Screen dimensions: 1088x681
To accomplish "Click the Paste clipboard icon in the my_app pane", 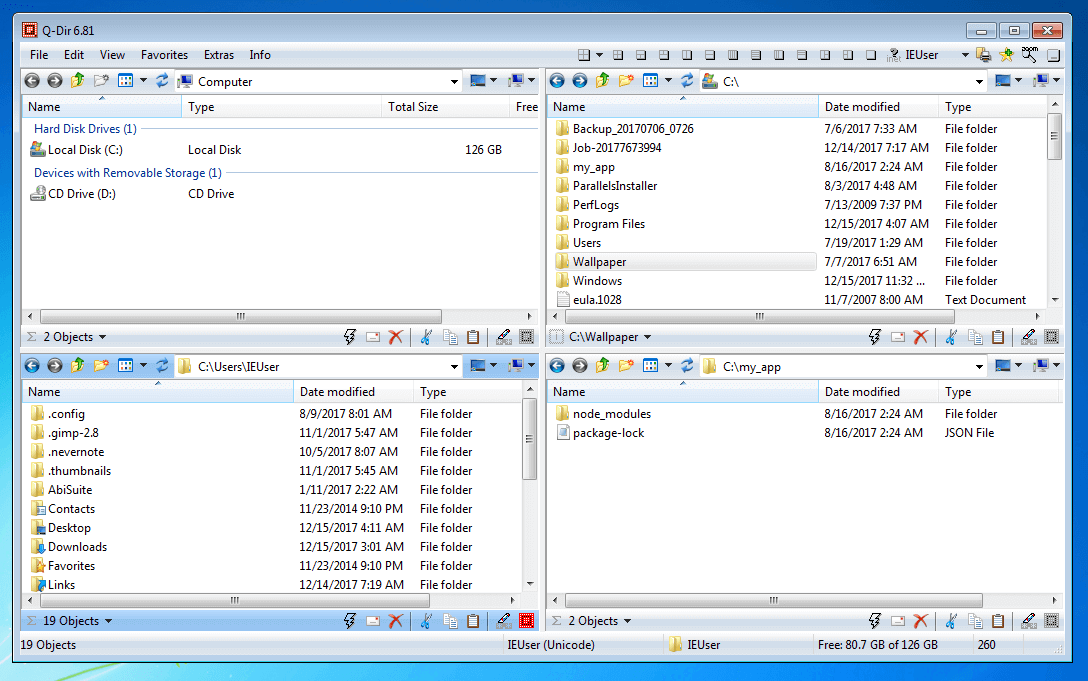I will pyautogui.click(x=998, y=620).
